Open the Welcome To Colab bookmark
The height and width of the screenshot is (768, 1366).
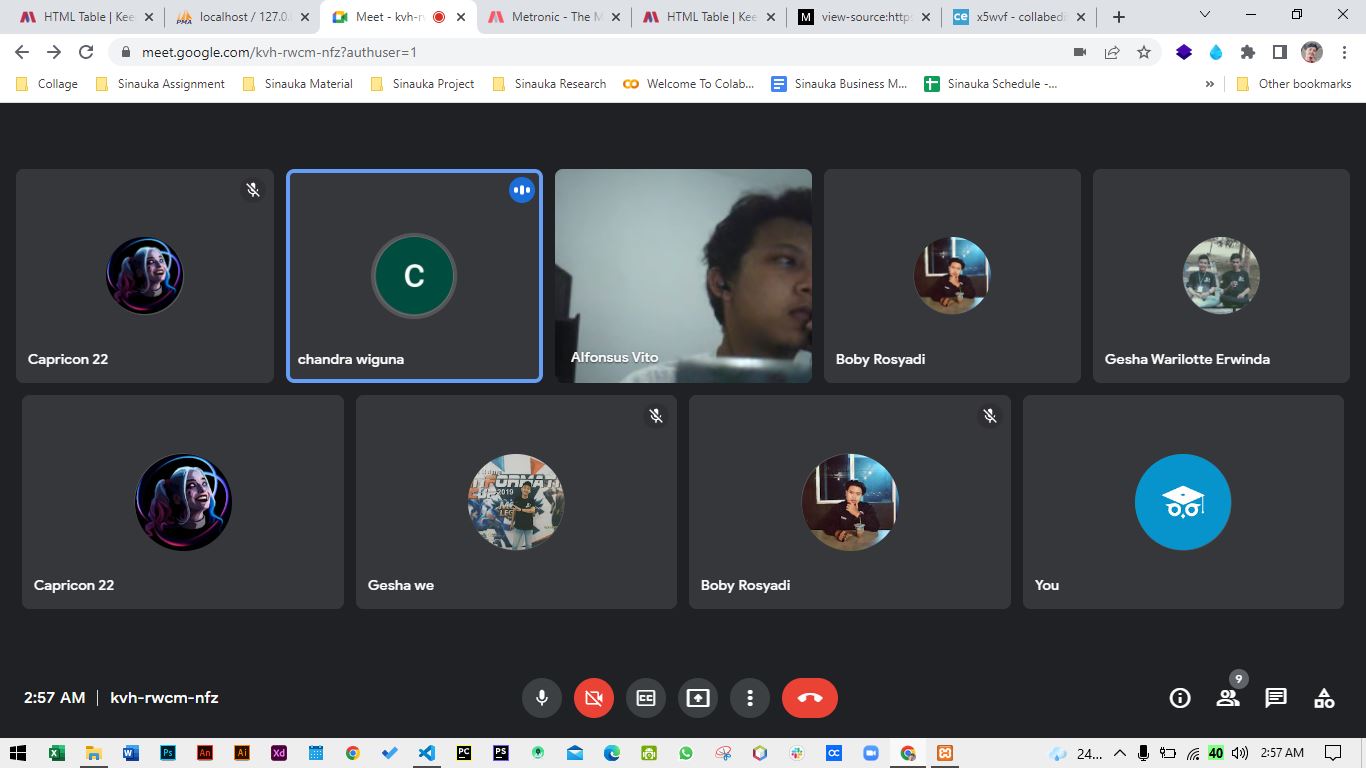pos(689,84)
